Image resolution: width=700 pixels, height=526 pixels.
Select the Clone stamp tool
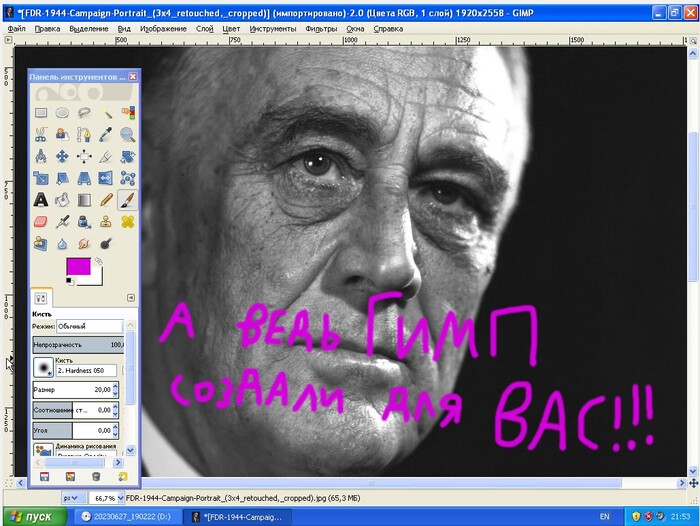(106, 222)
